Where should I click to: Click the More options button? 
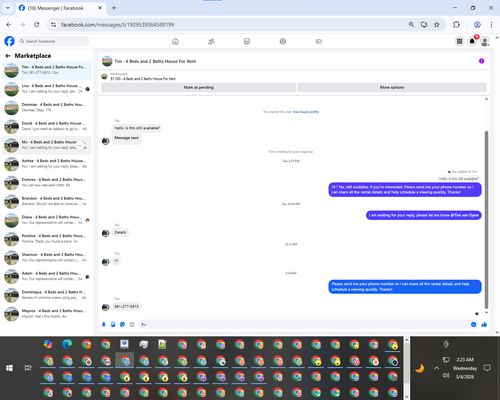pyautogui.click(x=392, y=87)
